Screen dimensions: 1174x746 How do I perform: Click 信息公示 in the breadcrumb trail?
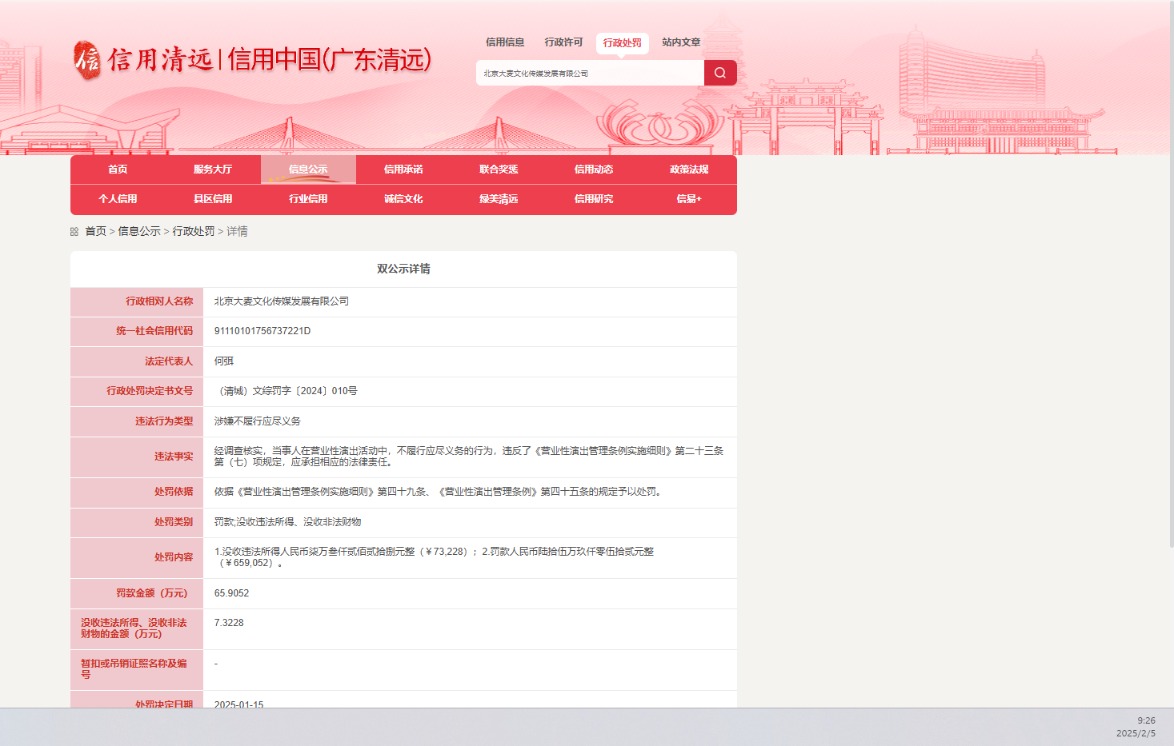tap(139, 231)
